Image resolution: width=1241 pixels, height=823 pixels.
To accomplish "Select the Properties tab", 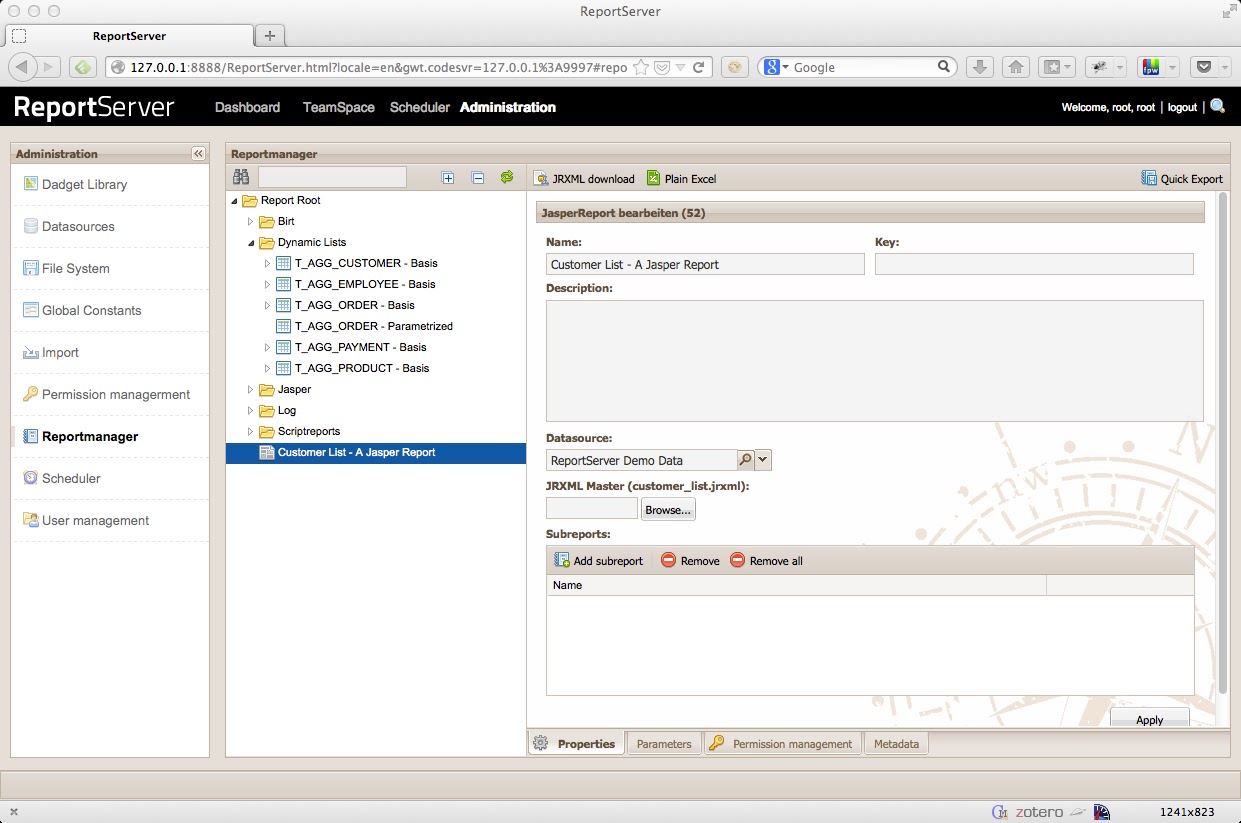I will (576, 744).
